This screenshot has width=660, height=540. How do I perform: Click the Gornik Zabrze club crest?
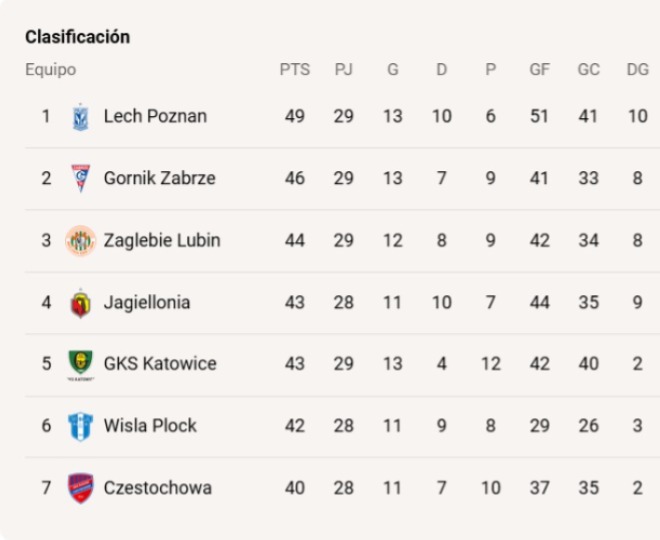tap(80, 178)
